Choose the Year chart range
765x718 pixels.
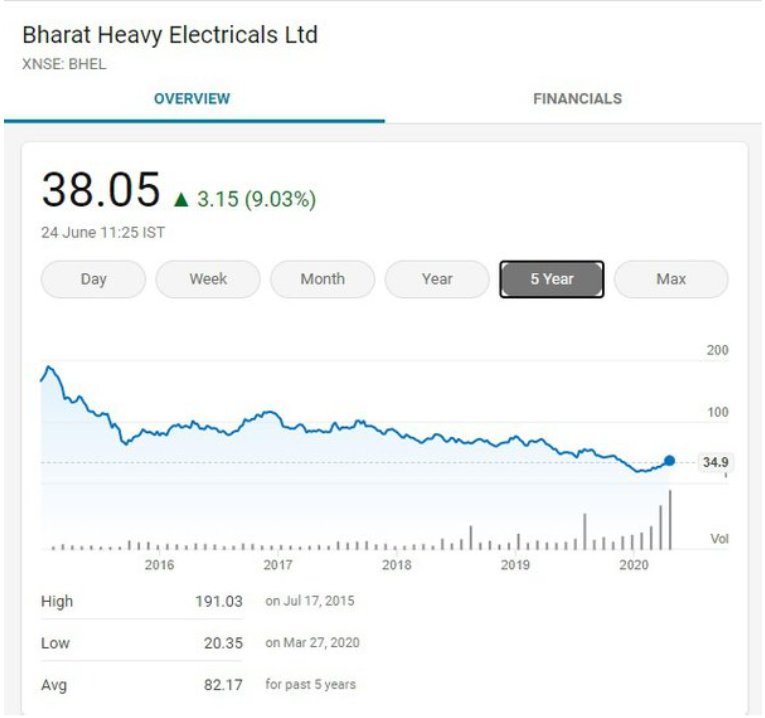tap(437, 279)
